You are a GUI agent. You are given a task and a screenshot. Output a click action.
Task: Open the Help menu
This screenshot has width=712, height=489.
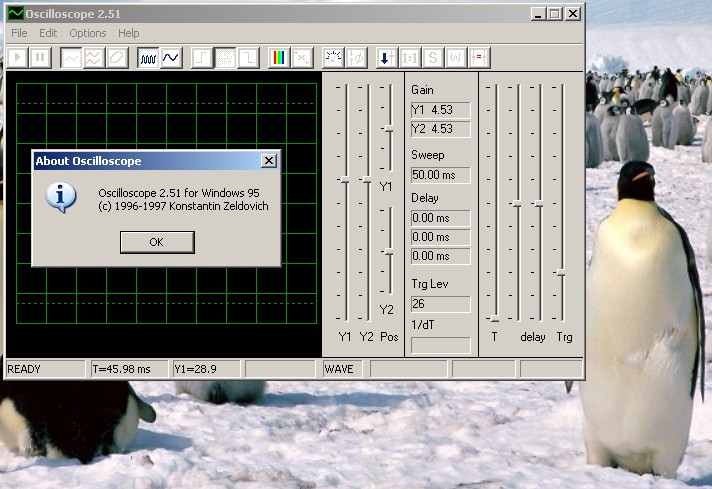tap(129, 33)
